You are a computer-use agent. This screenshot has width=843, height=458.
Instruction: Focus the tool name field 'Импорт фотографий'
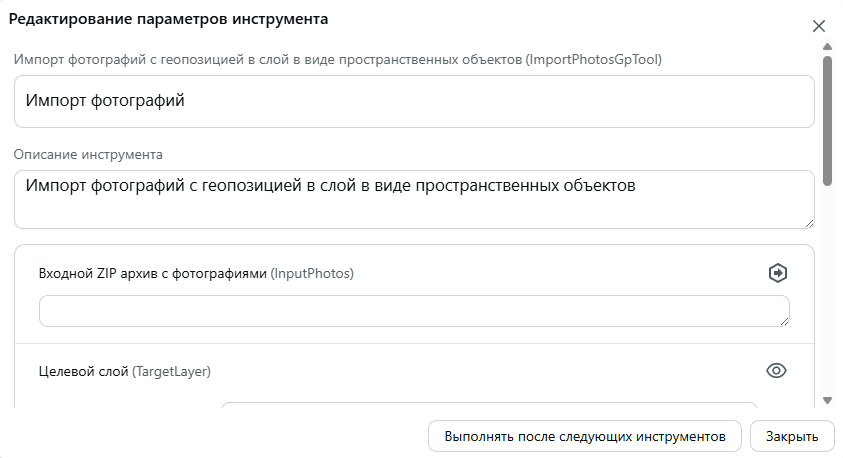click(x=414, y=102)
